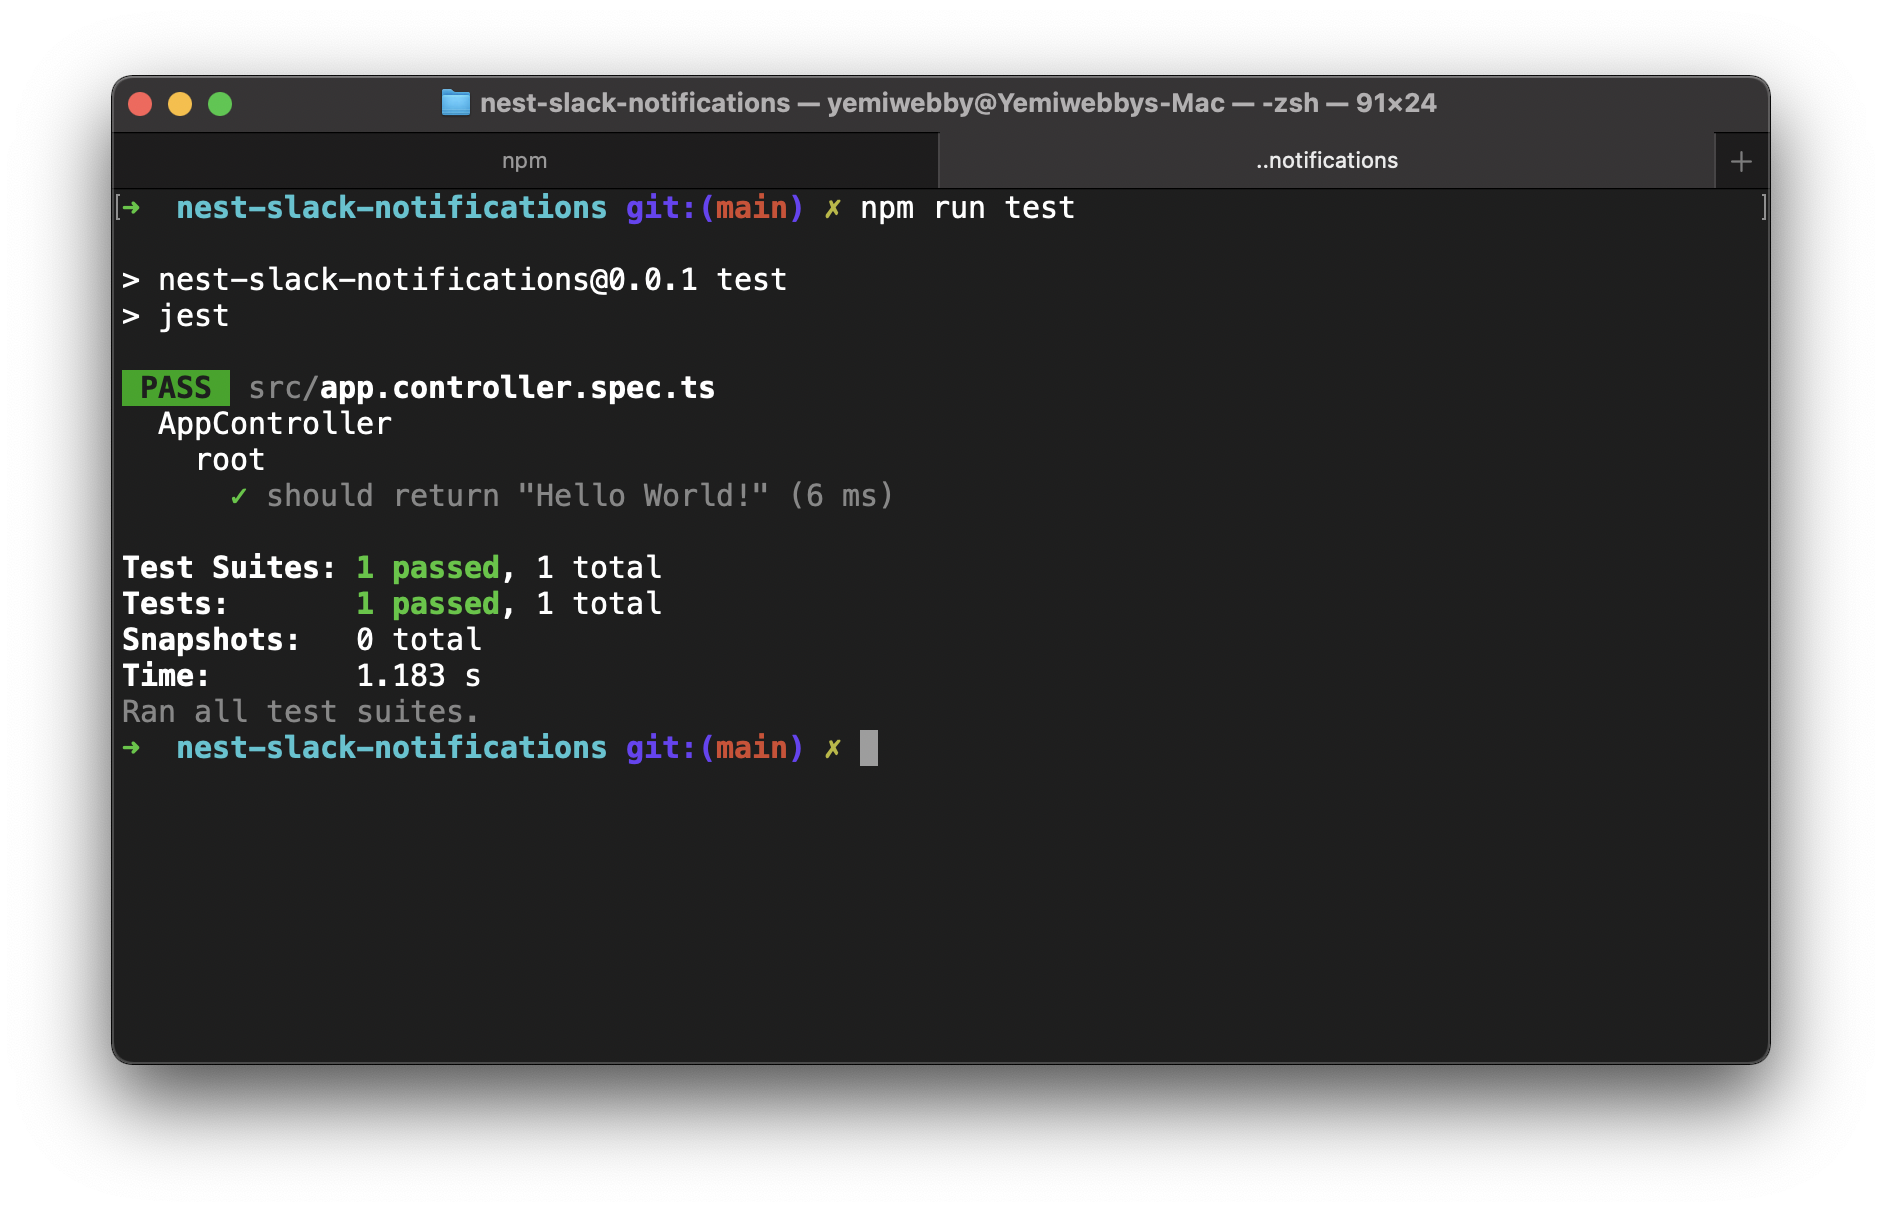The image size is (1882, 1212).
Task: Click the Test Suites summary line
Action: point(228,567)
